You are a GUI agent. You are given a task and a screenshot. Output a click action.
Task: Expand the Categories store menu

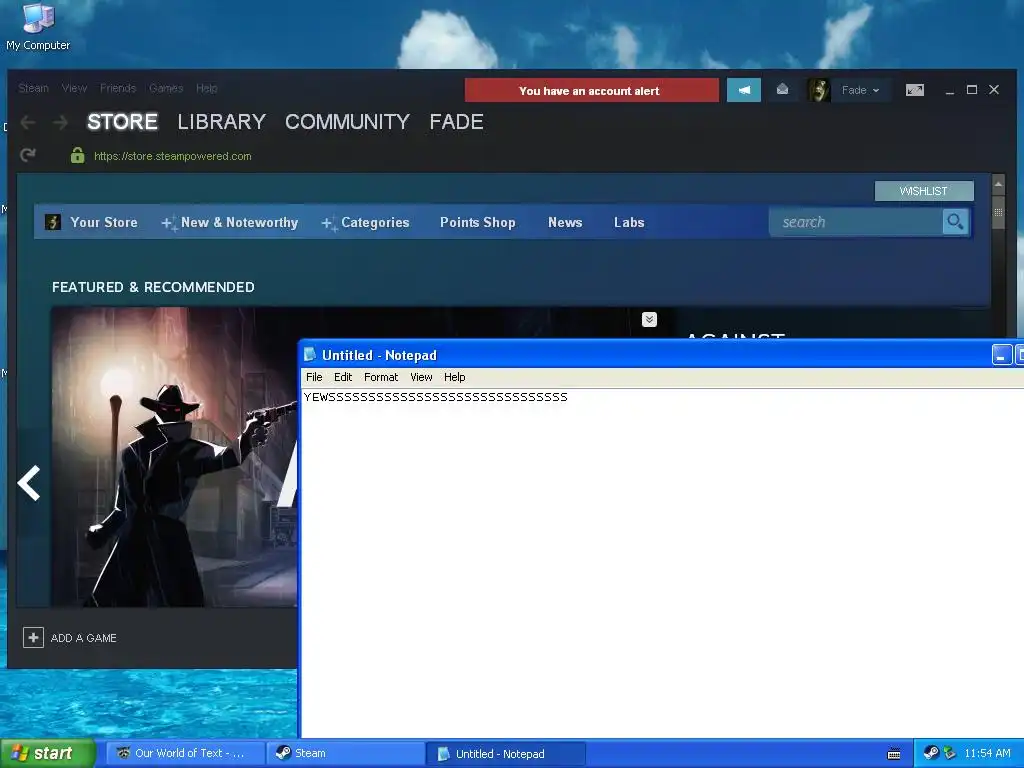(365, 223)
